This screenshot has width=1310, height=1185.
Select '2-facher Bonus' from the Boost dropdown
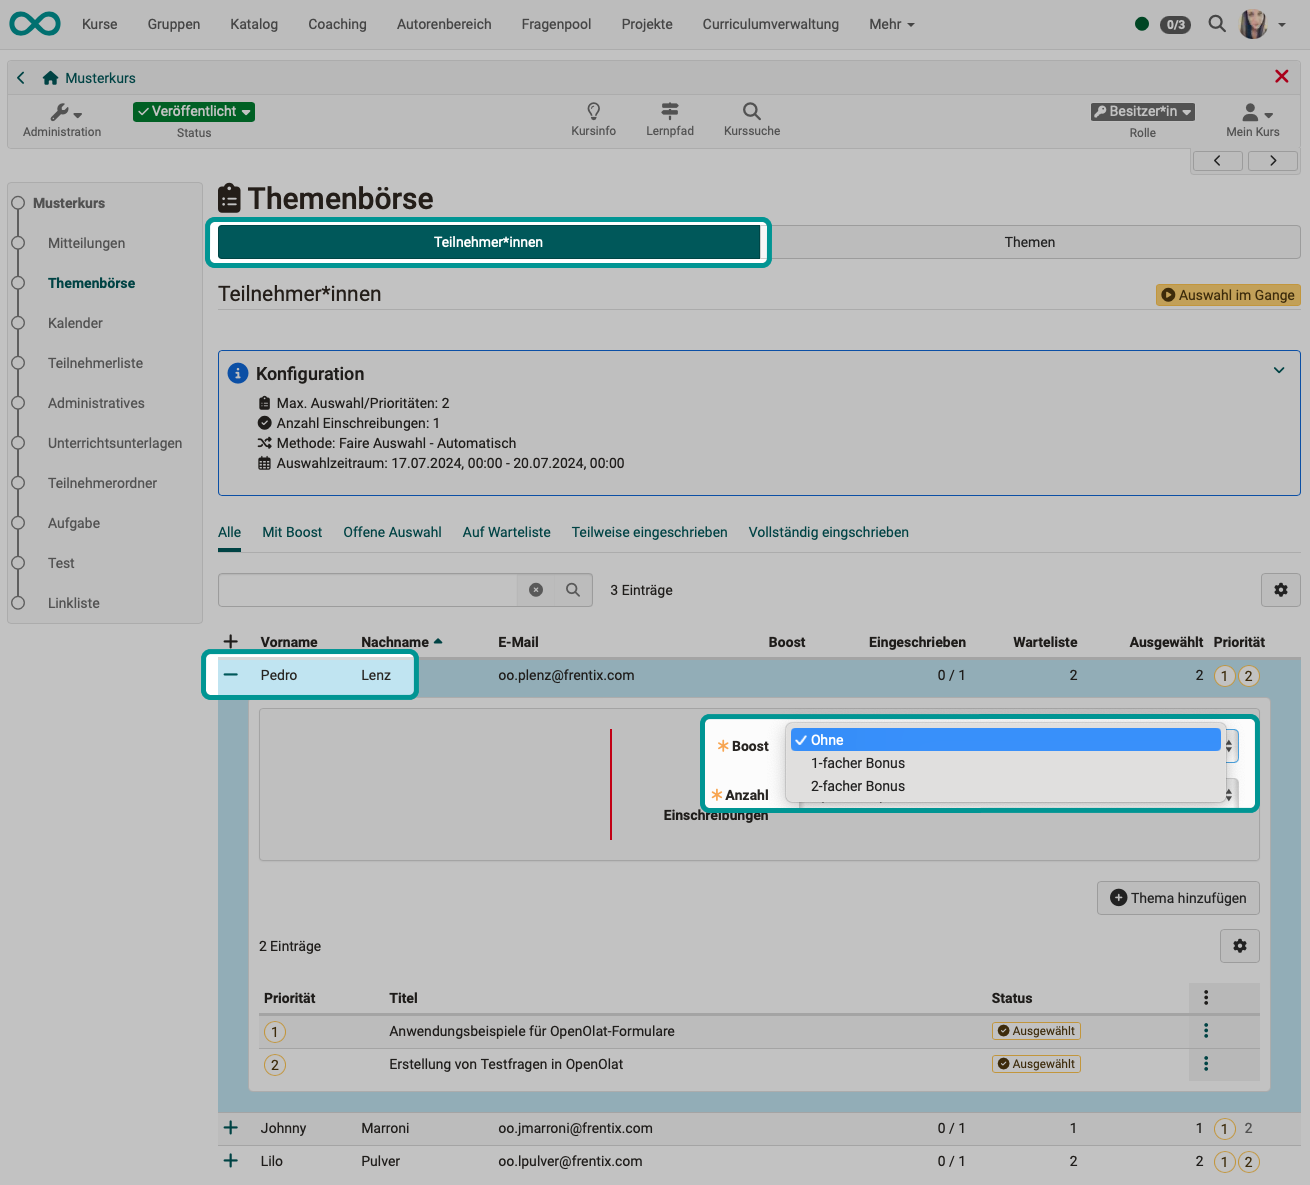tap(858, 786)
